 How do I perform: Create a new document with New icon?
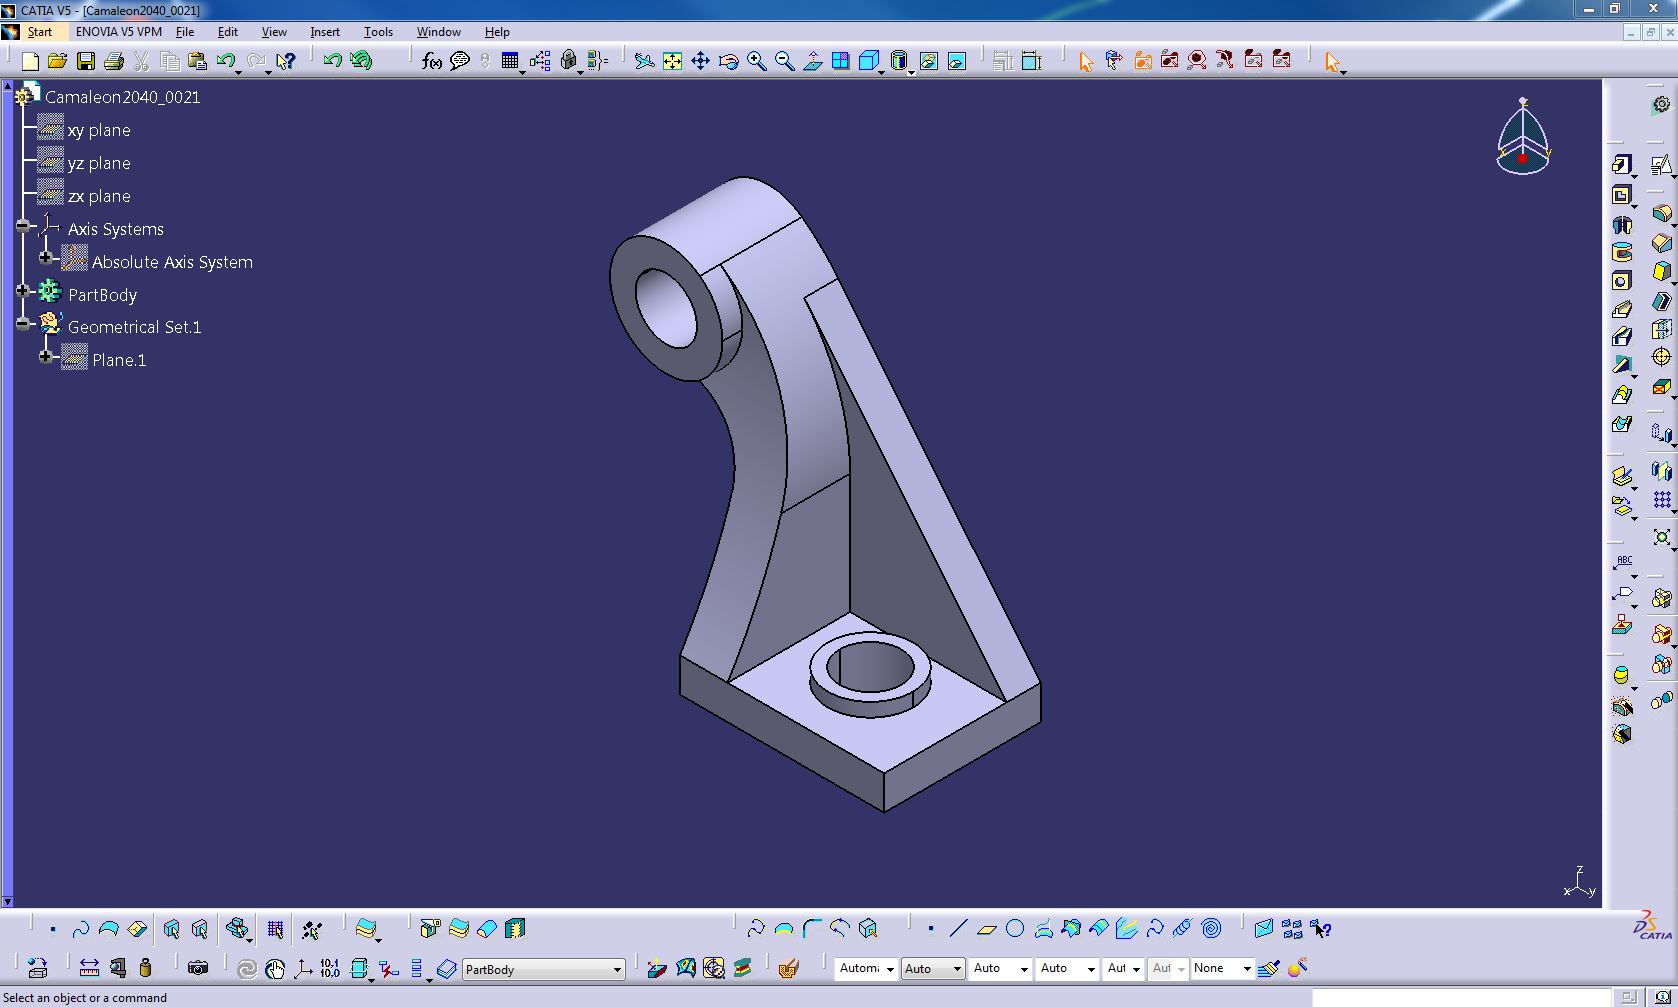click(x=30, y=61)
